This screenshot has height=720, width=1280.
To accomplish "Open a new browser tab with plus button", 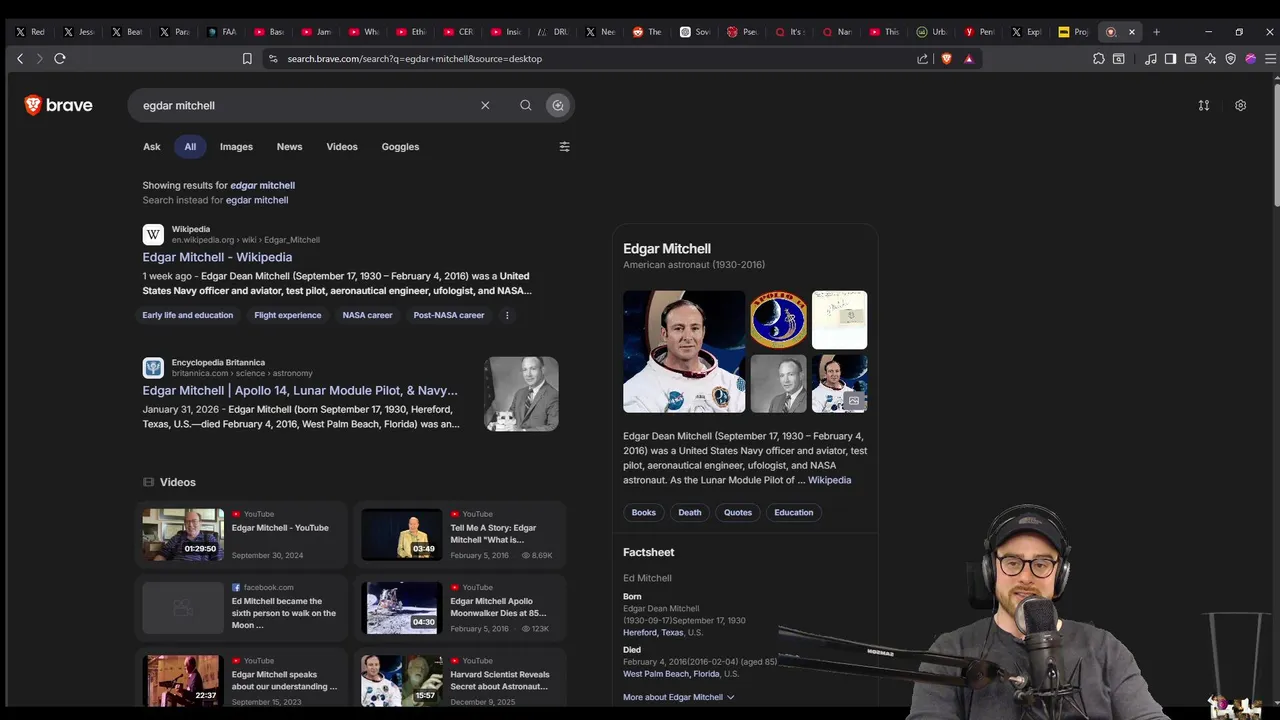I will coord(1156,32).
